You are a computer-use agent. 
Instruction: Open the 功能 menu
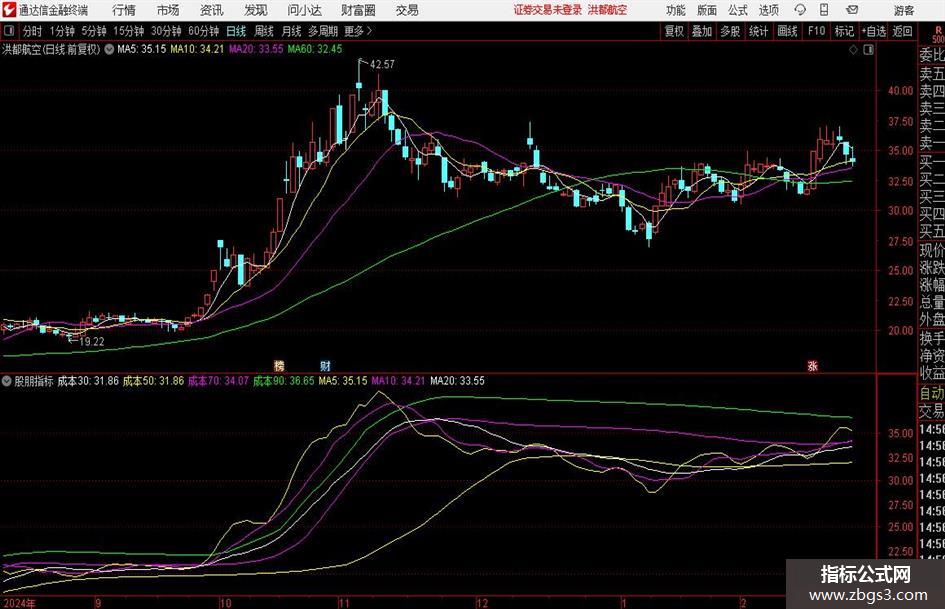point(676,10)
